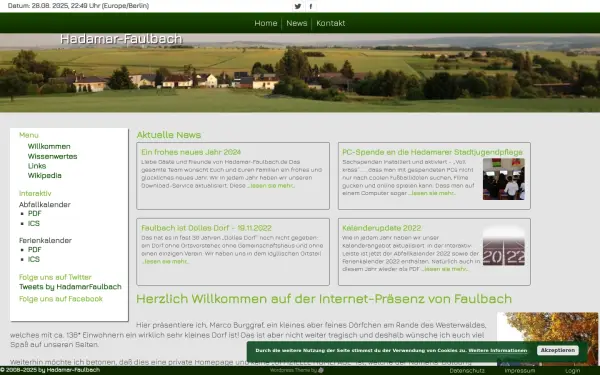
Task: Click the Hadamar-Faulbach site title
Action: click(121, 39)
